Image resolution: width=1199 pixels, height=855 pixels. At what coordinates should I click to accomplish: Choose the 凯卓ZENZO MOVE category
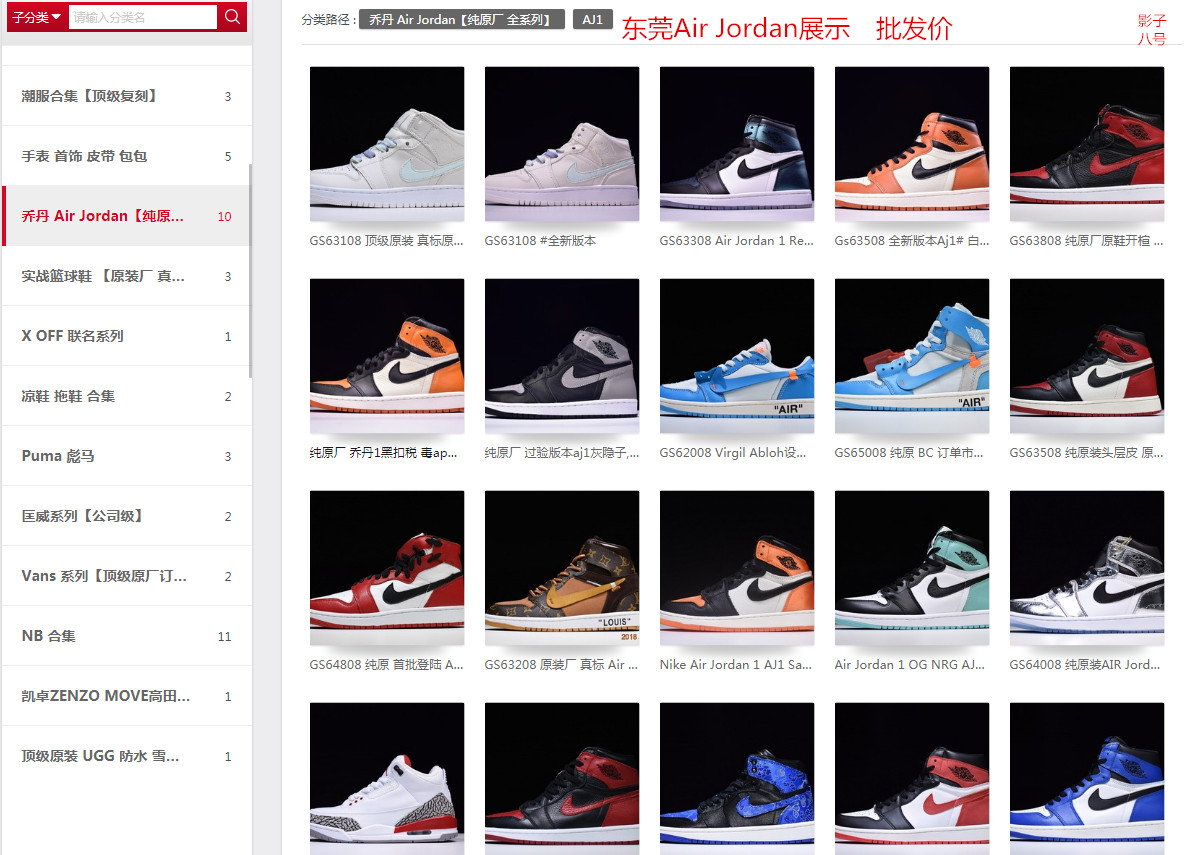coord(127,696)
